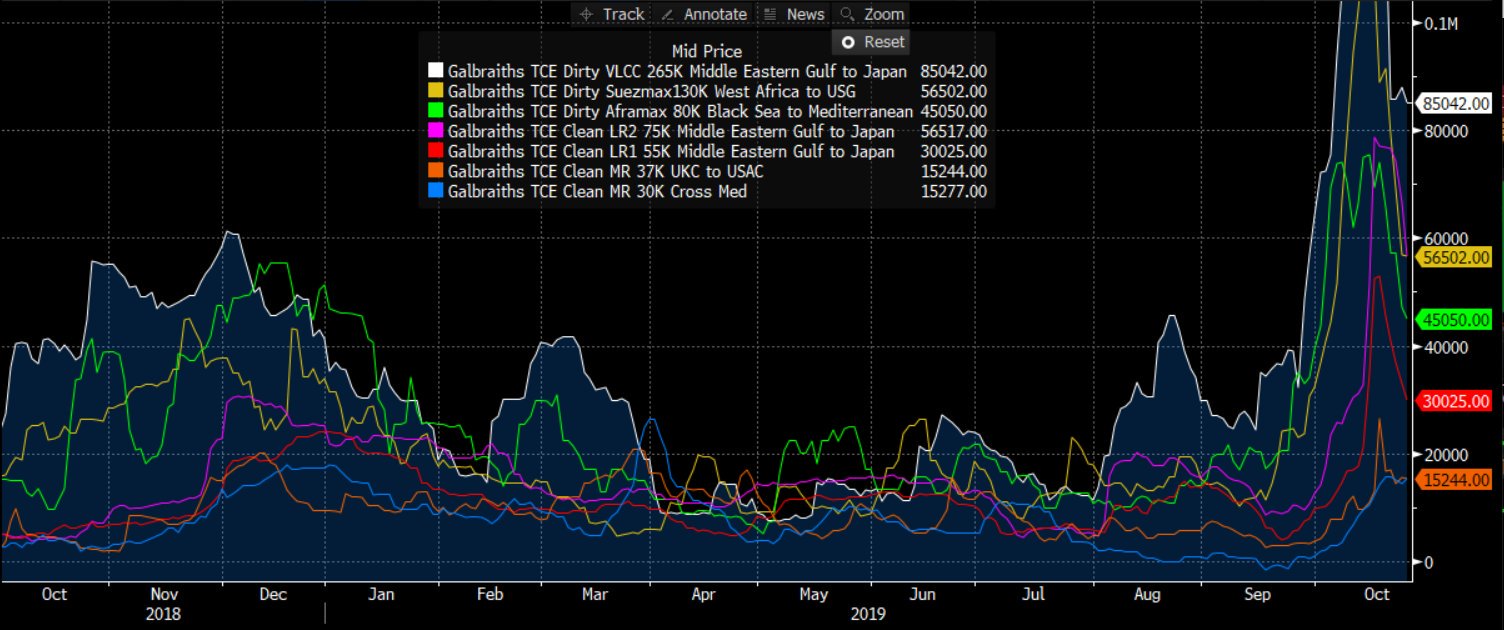Click the red 30025.00 axis price tag
Image resolution: width=1504 pixels, height=630 pixels.
1454,399
